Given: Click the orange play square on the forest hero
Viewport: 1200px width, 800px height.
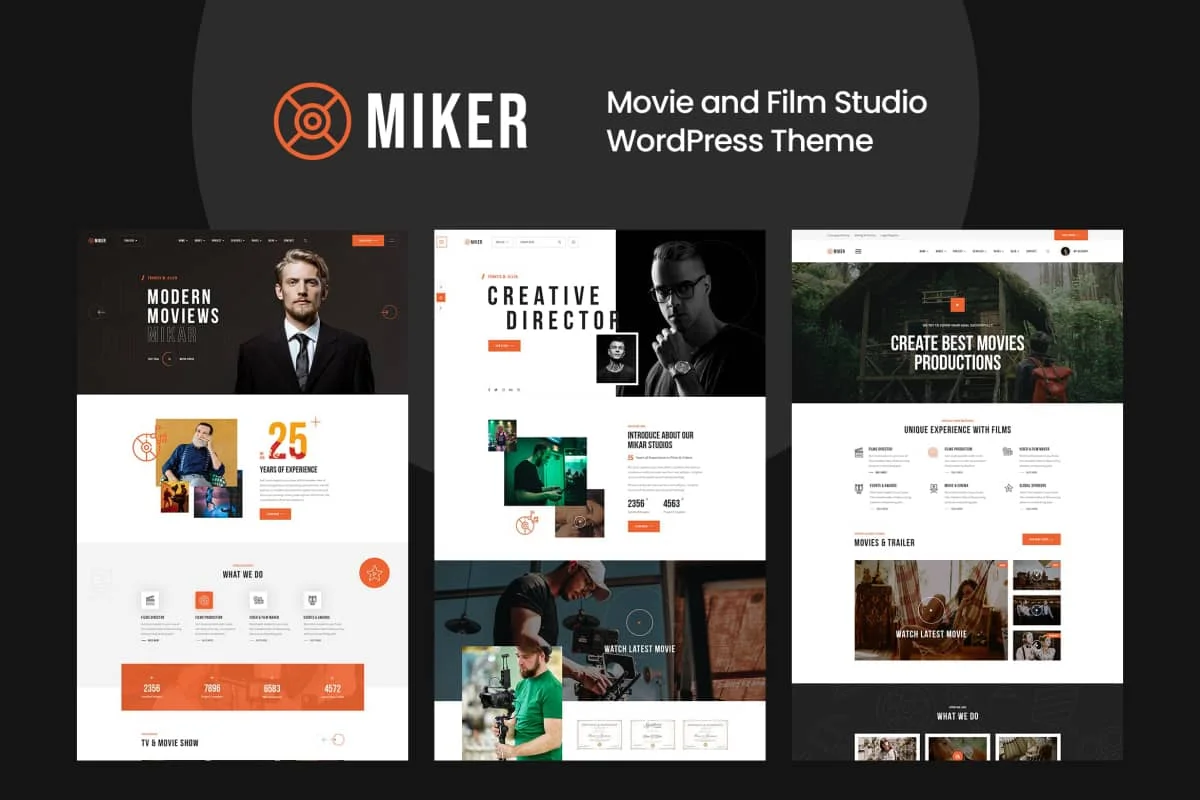Looking at the screenshot, I should pos(957,305).
